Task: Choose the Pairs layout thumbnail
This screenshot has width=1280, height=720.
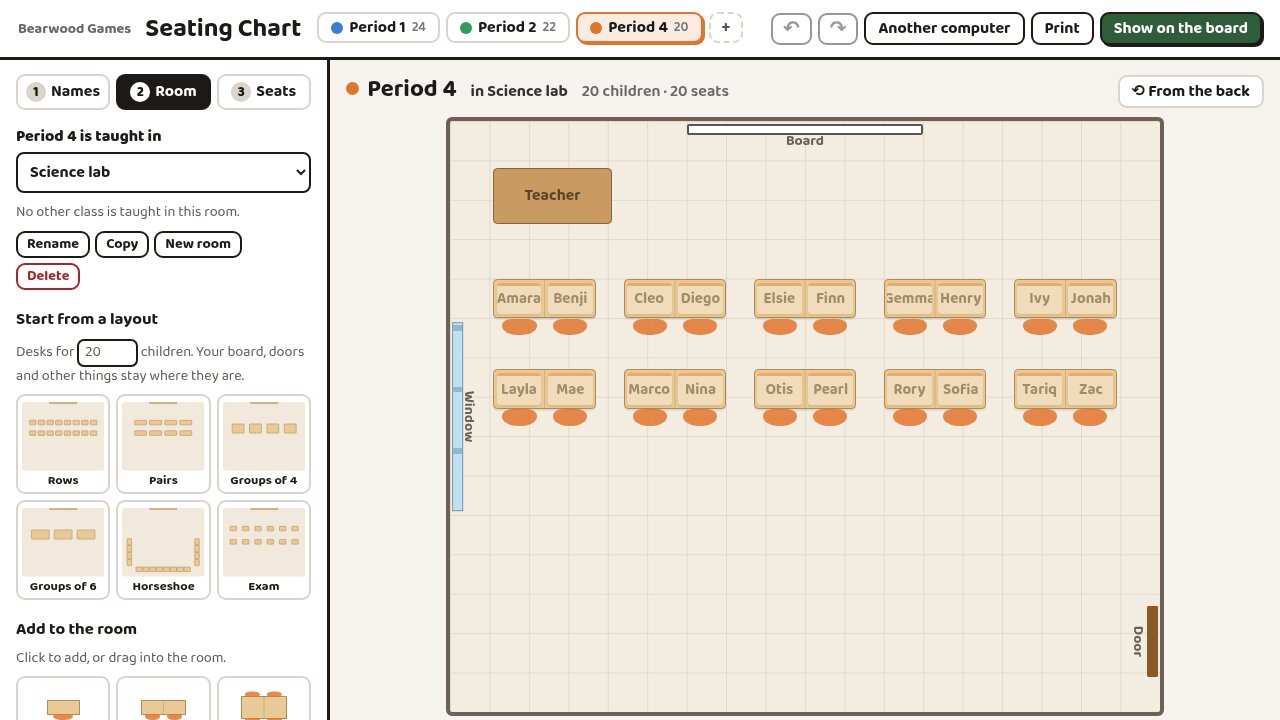Action: pos(163,444)
